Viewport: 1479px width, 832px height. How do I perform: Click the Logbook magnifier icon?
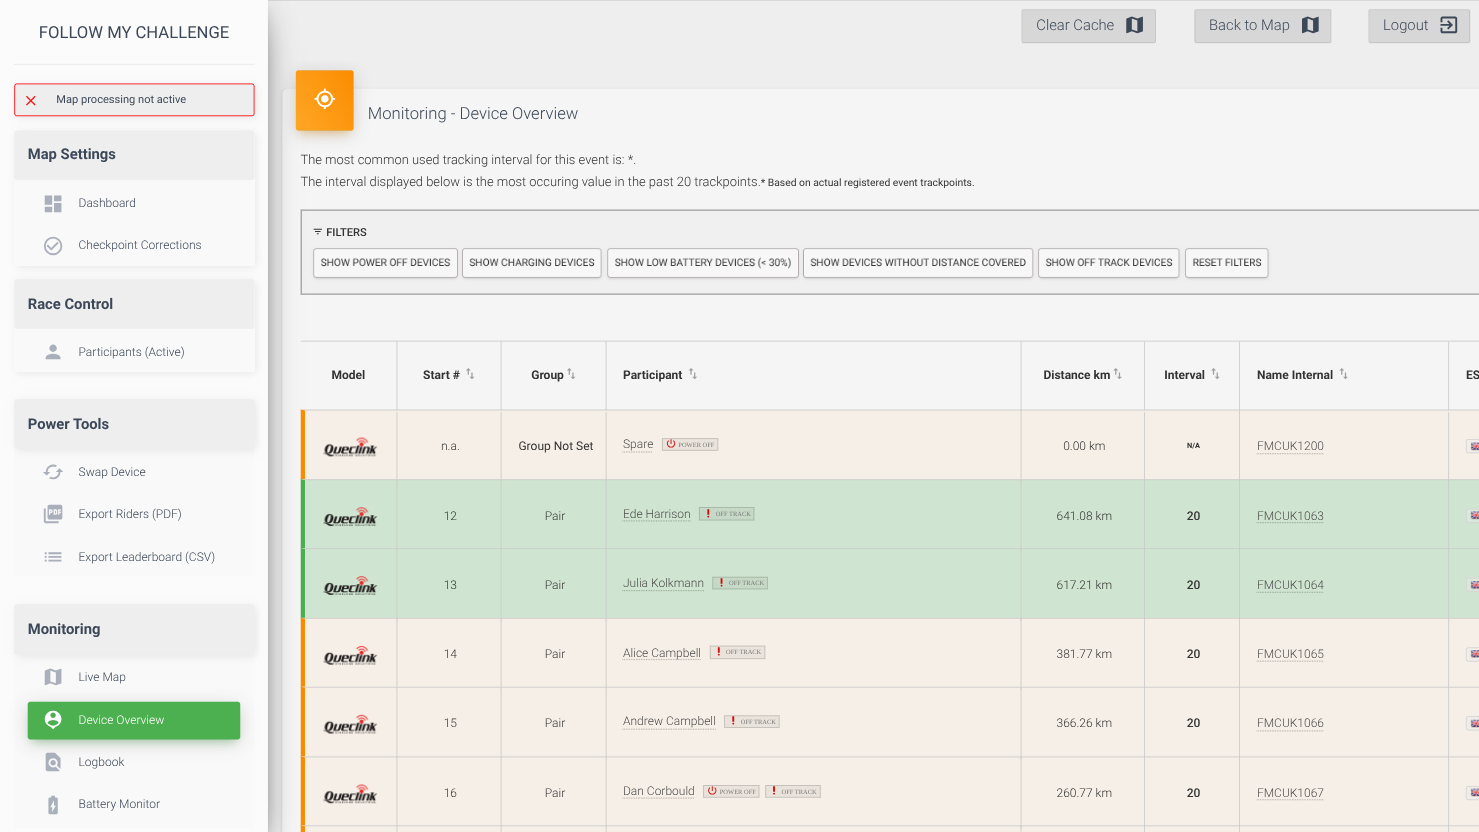[53, 762]
